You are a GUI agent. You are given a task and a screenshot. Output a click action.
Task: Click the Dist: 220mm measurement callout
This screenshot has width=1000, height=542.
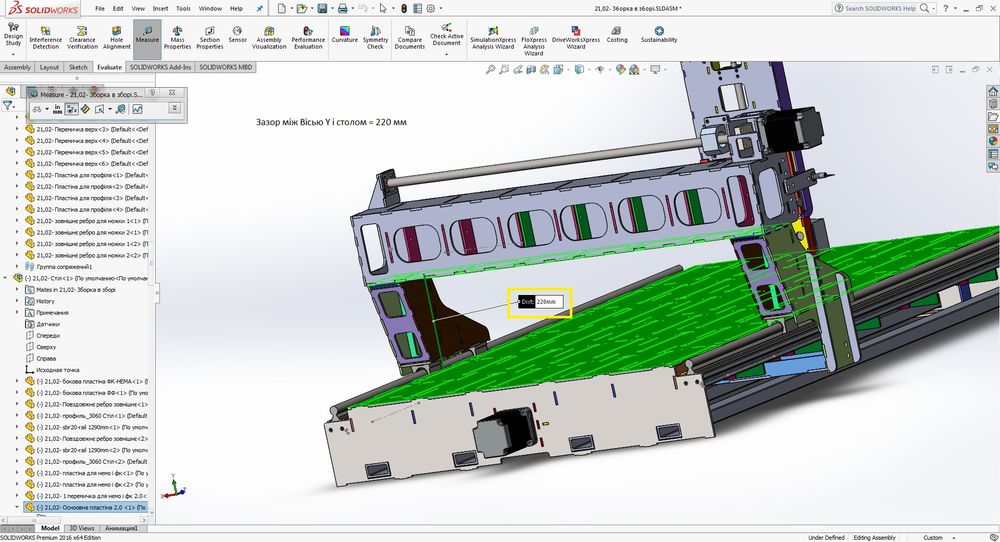pyautogui.click(x=540, y=302)
